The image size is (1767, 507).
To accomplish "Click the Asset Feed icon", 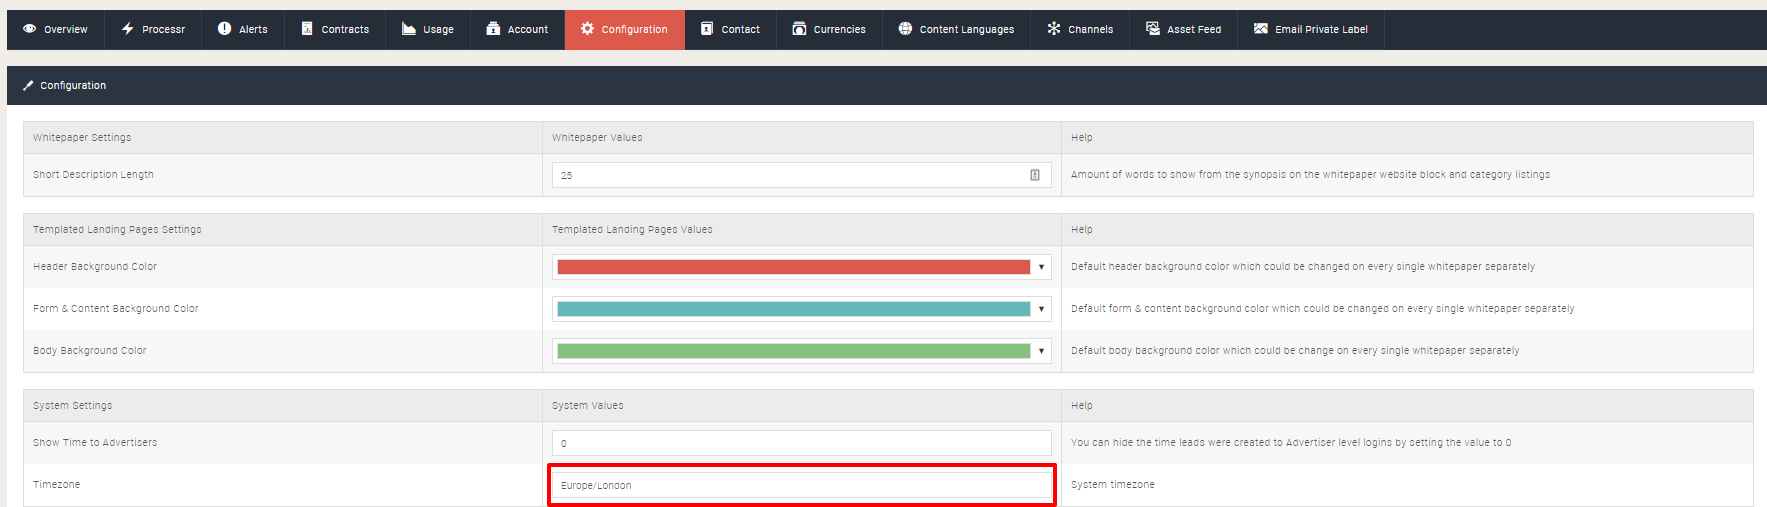I will 1153,29.
